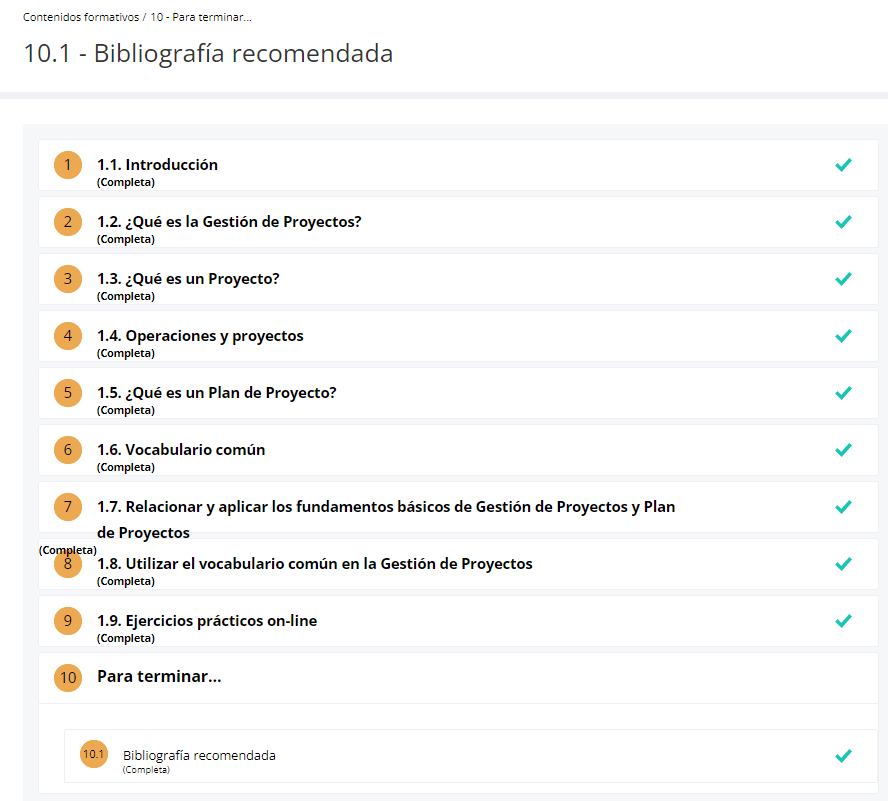Click the orange number 10 circle icon
Viewport: 888px width, 801px height.
point(68,678)
